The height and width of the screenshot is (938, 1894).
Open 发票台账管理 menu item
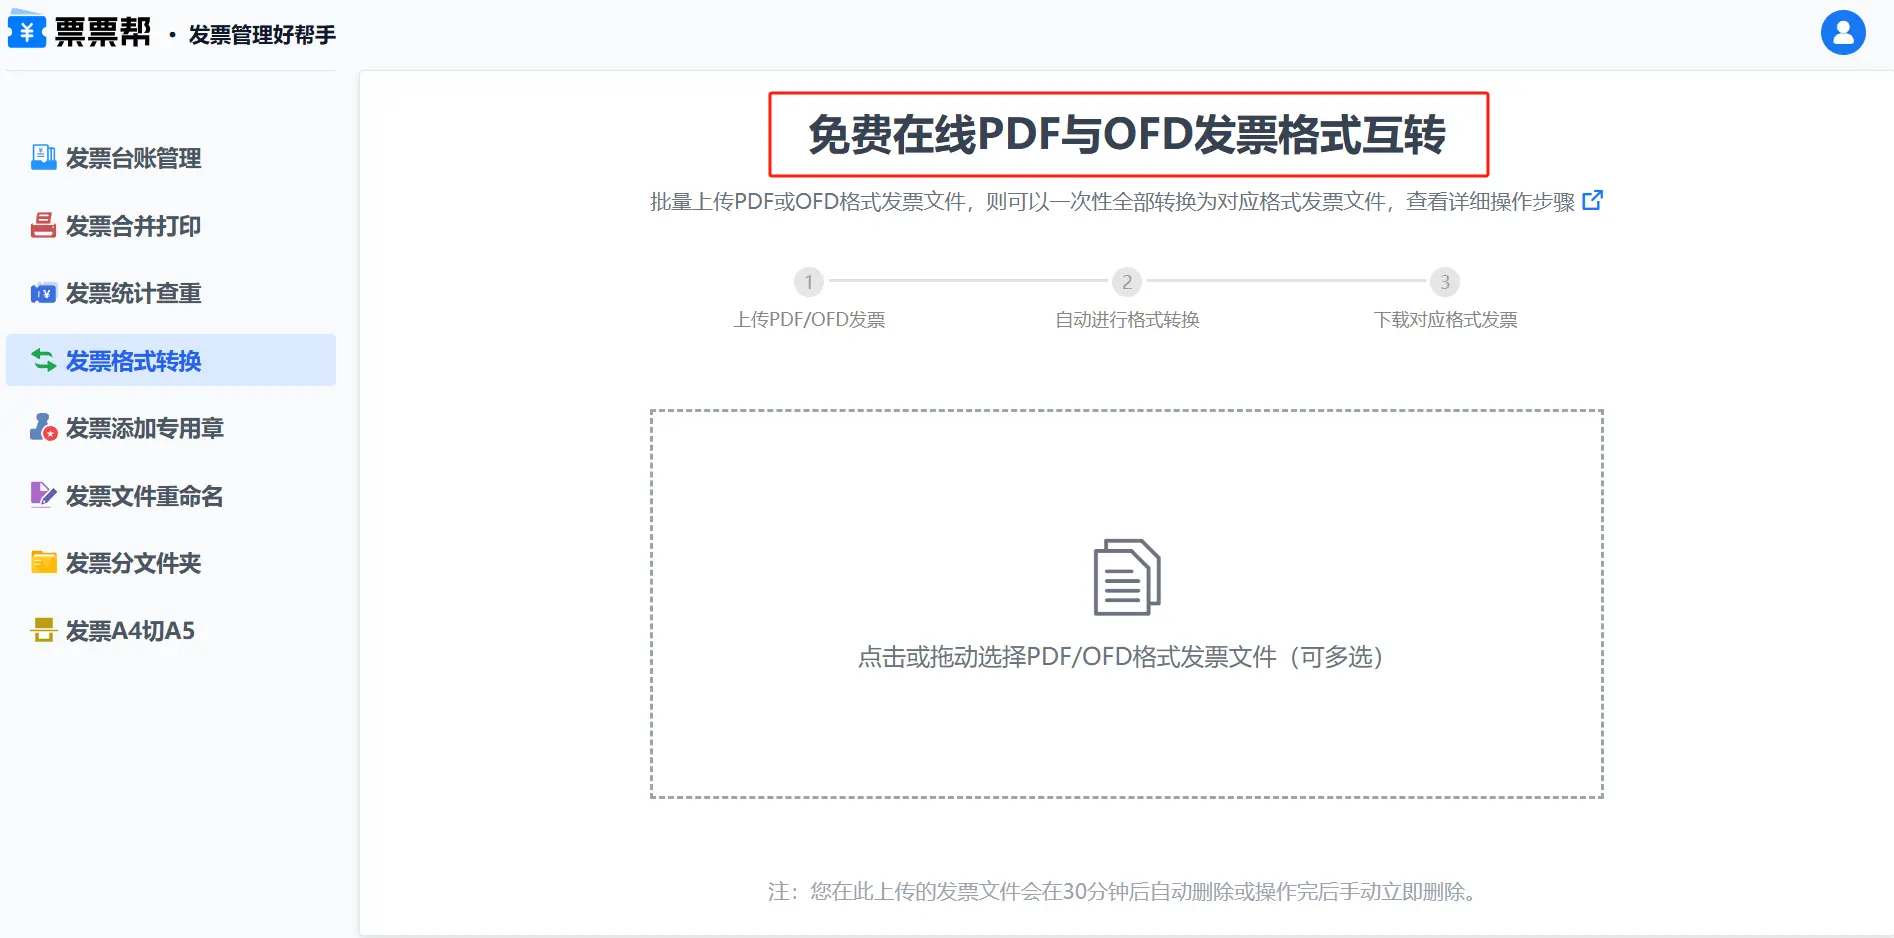pos(171,158)
